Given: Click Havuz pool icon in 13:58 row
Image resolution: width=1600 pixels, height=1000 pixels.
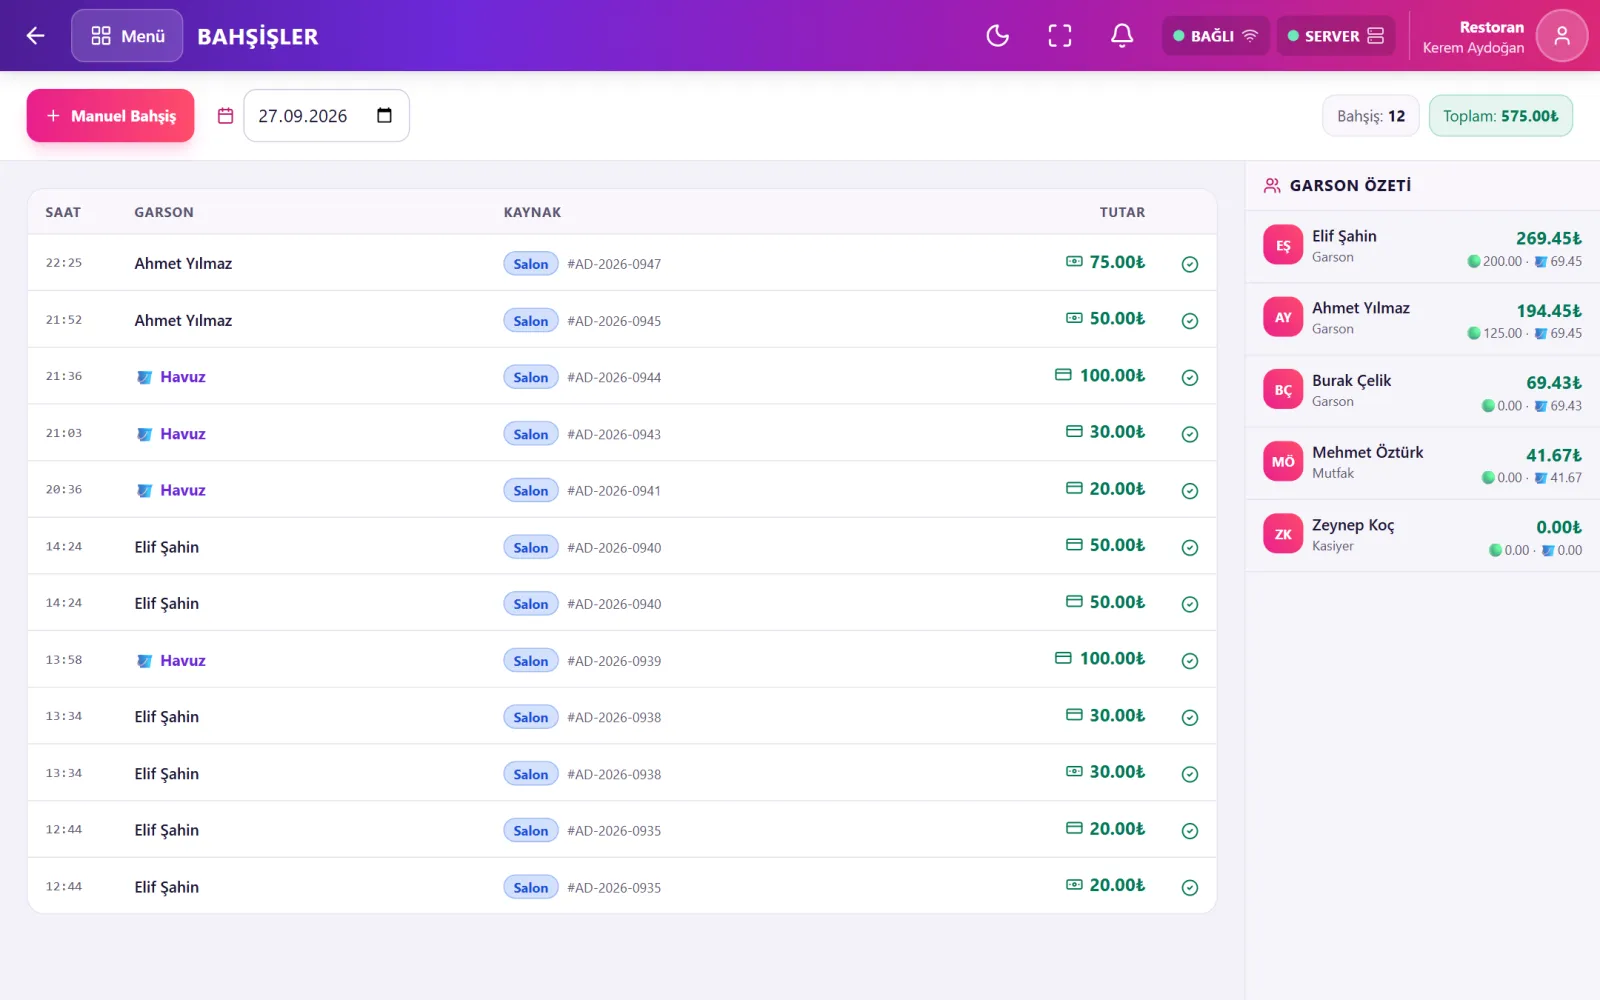Looking at the screenshot, I should (144, 661).
